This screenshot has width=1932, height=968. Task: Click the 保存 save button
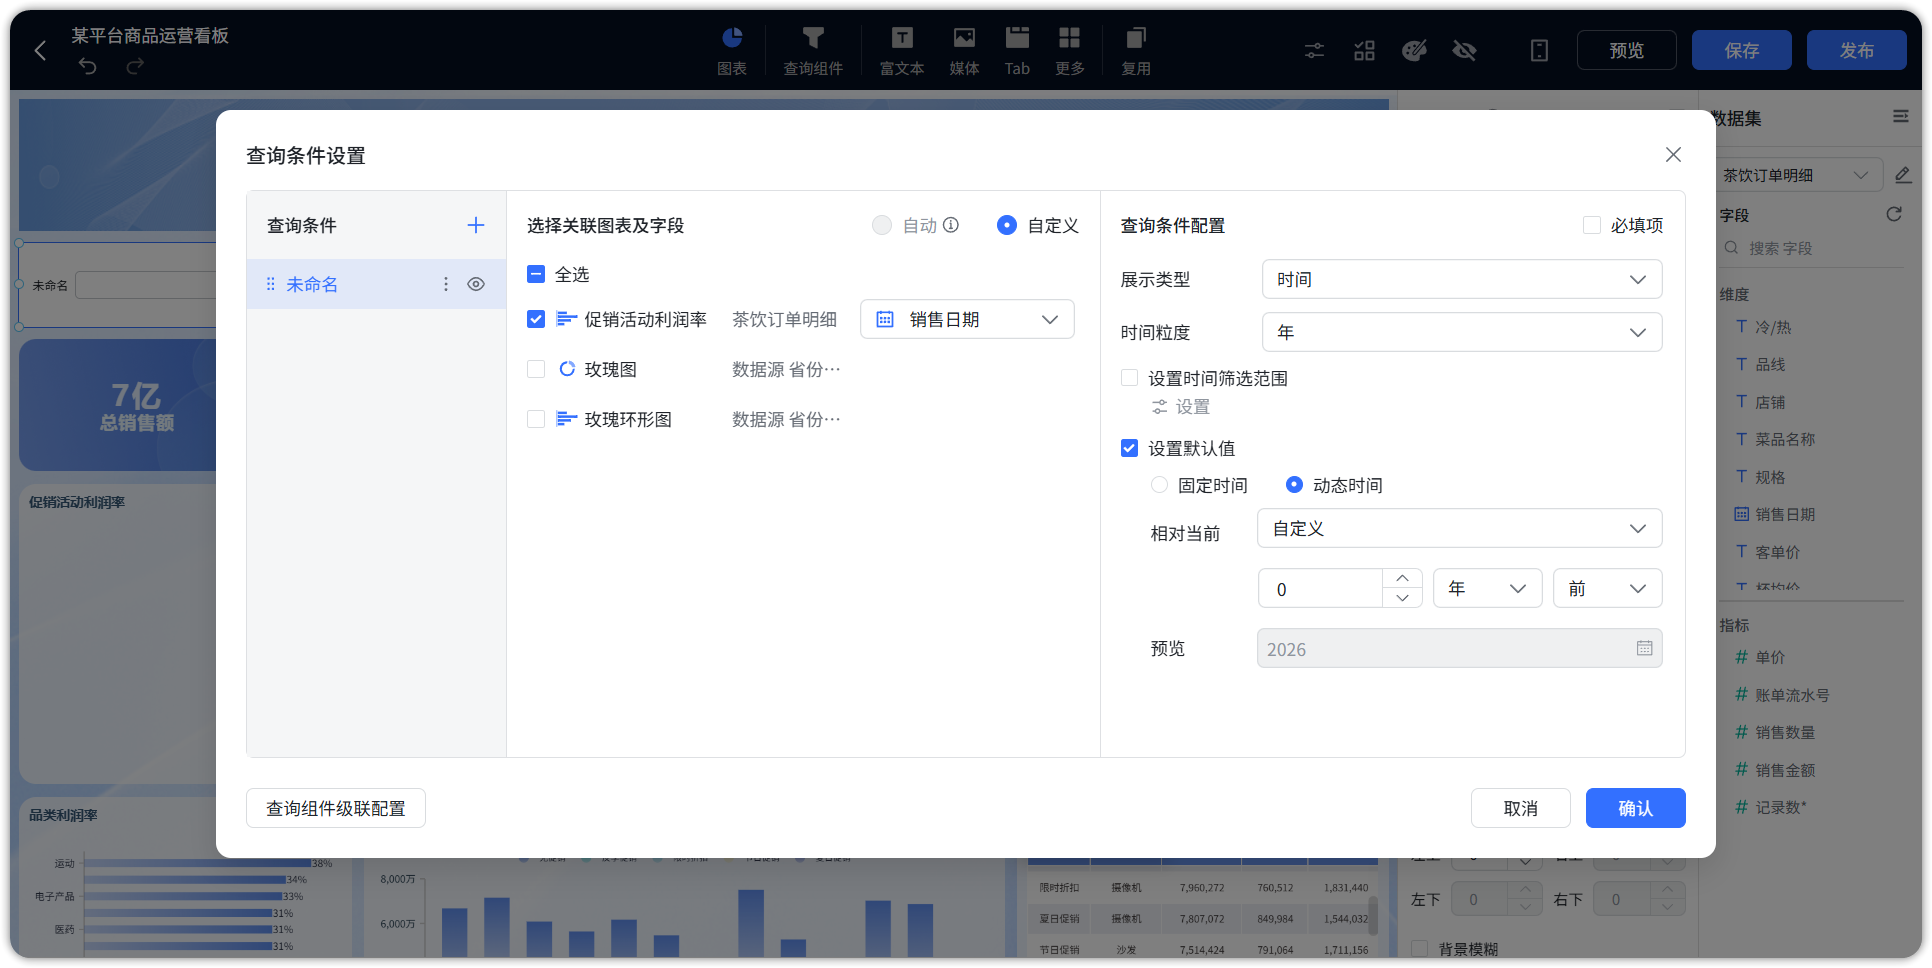[1741, 50]
